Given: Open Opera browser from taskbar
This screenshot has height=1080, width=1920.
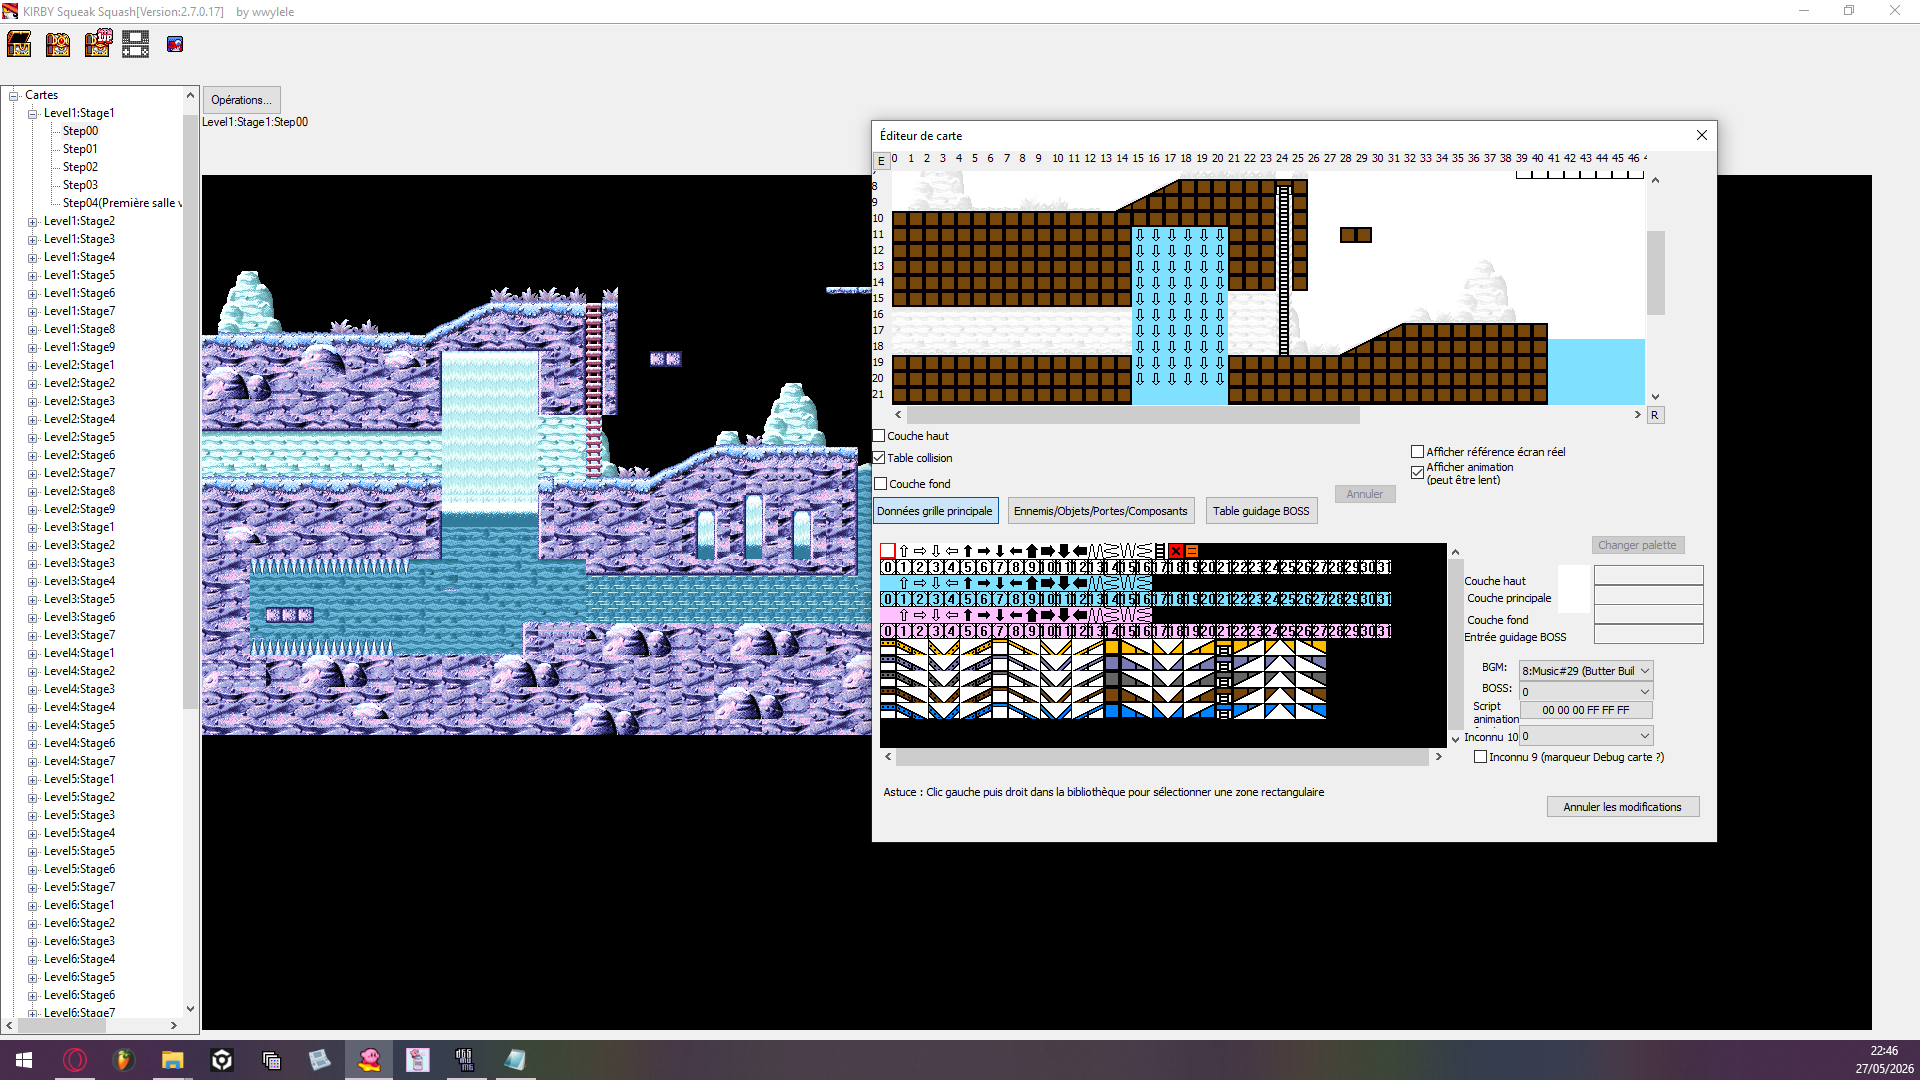Looking at the screenshot, I should (x=75, y=1060).
